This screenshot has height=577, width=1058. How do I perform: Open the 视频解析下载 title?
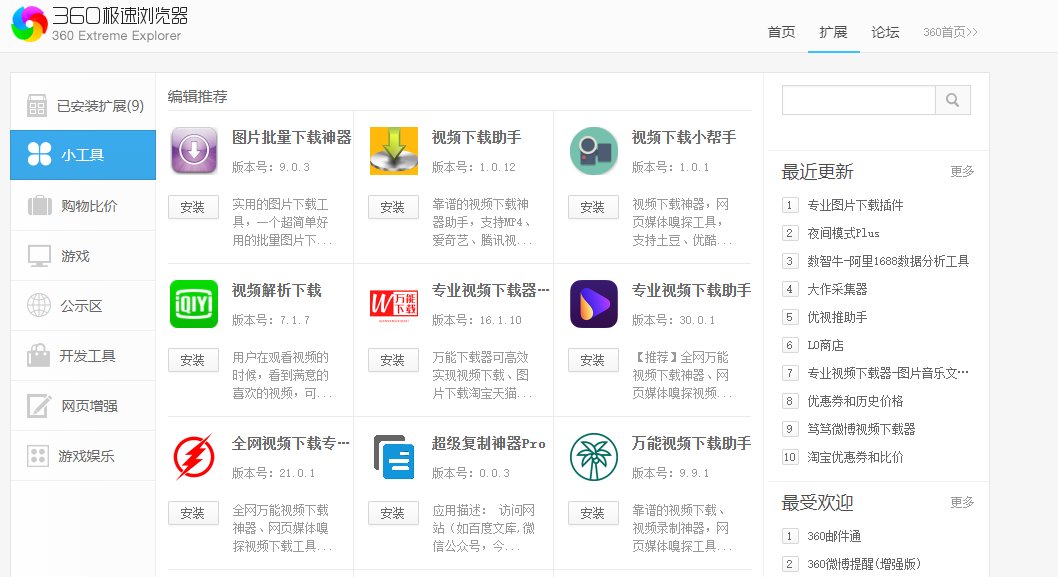click(277, 291)
